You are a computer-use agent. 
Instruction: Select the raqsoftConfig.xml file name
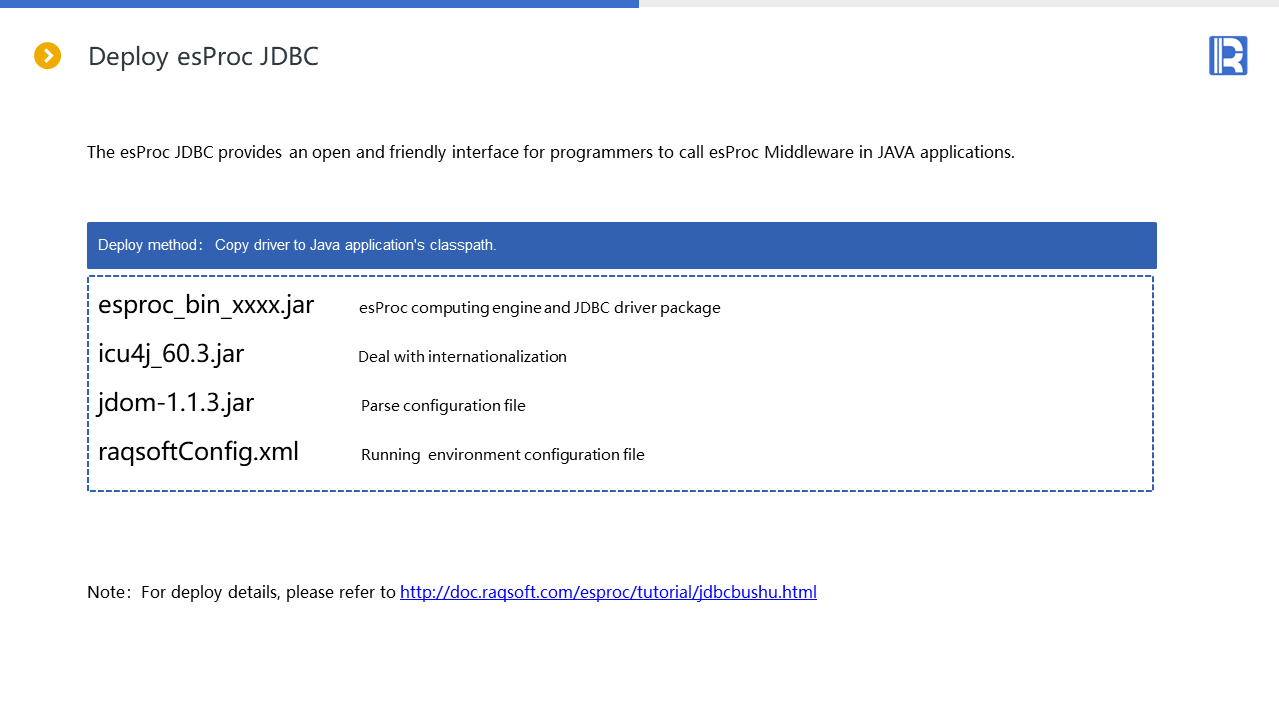click(x=198, y=451)
